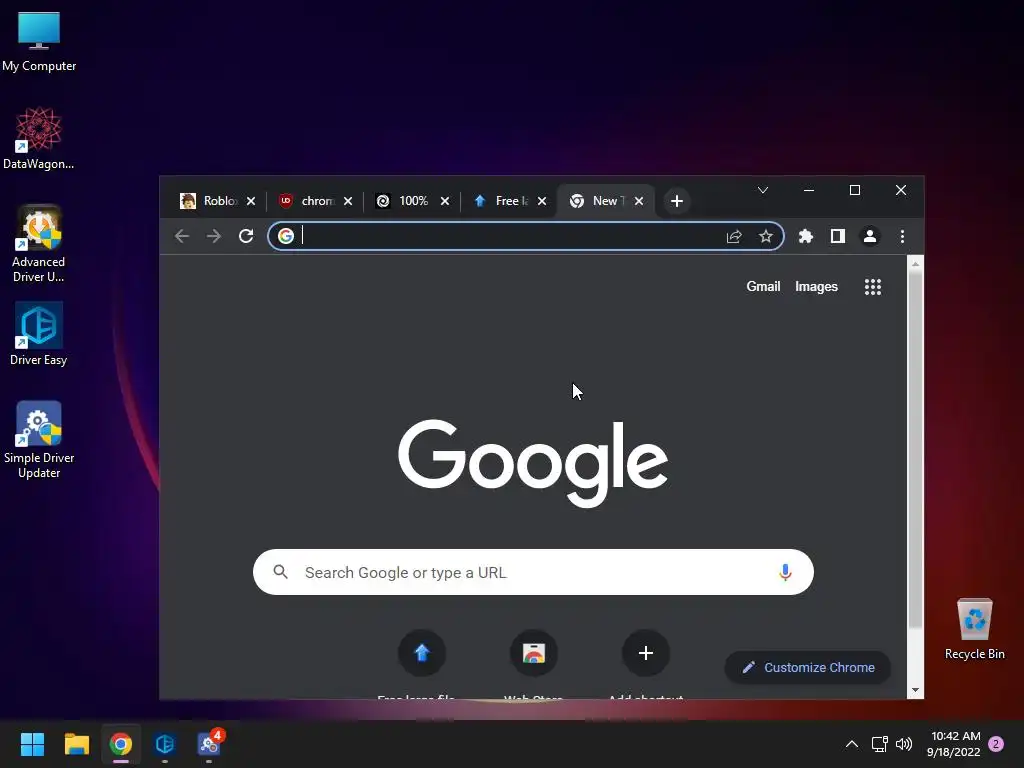Image resolution: width=1024 pixels, height=768 pixels.
Task: Click the share this page icon
Action: 734,236
